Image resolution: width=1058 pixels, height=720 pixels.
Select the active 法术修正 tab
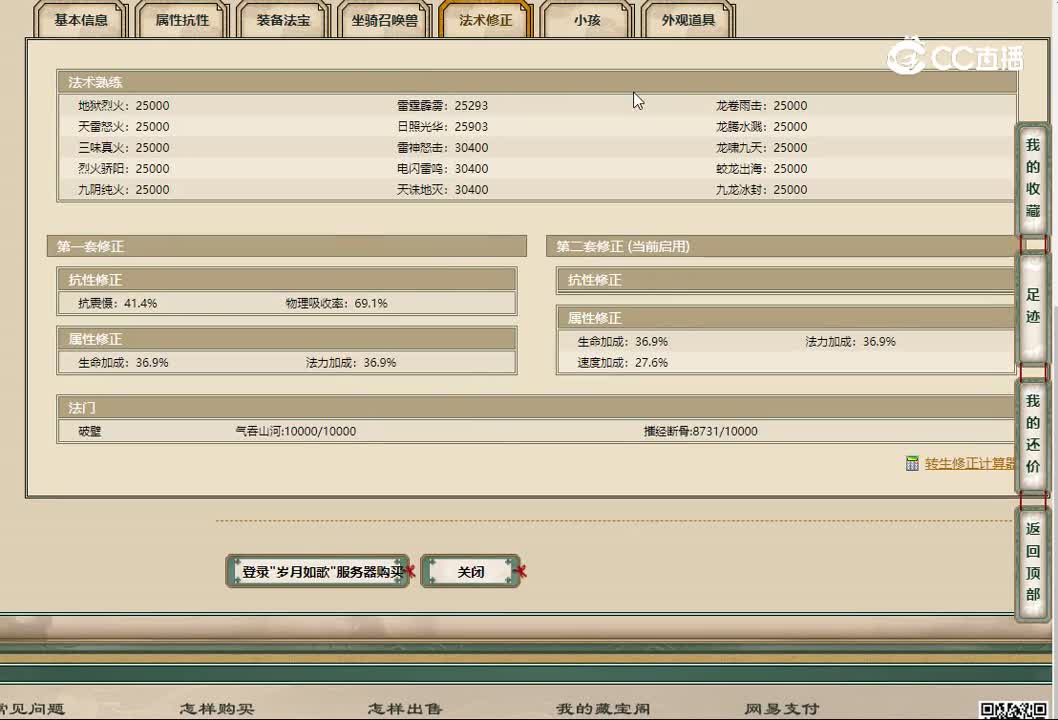click(x=485, y=20)
